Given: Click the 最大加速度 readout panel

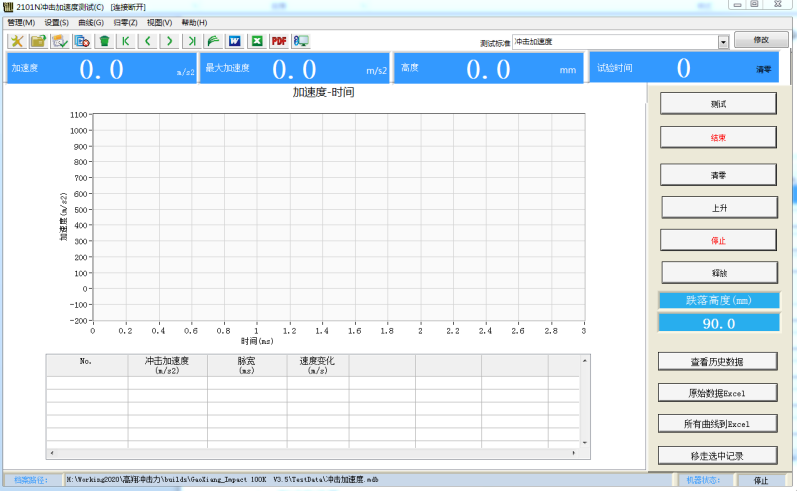Looking at the screenshot, I should pos(294,68).
